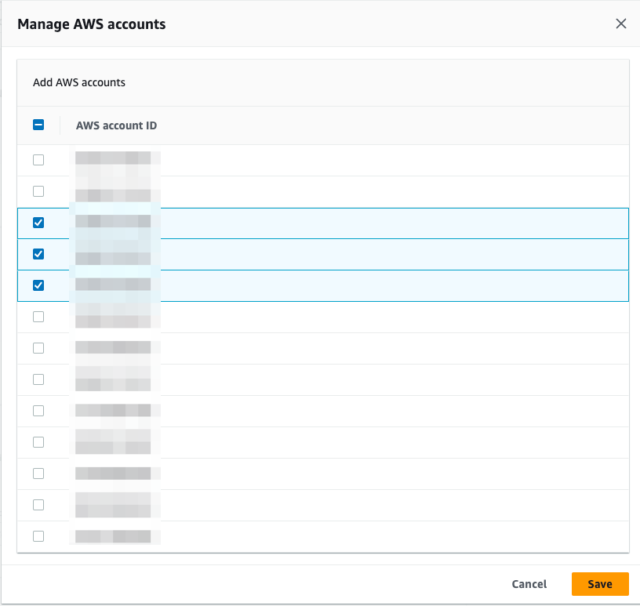Image resolution: width=640 pixels, height=606 pixels.
Task: Check the first account row's checkbox
Action: tap(38, 160)
